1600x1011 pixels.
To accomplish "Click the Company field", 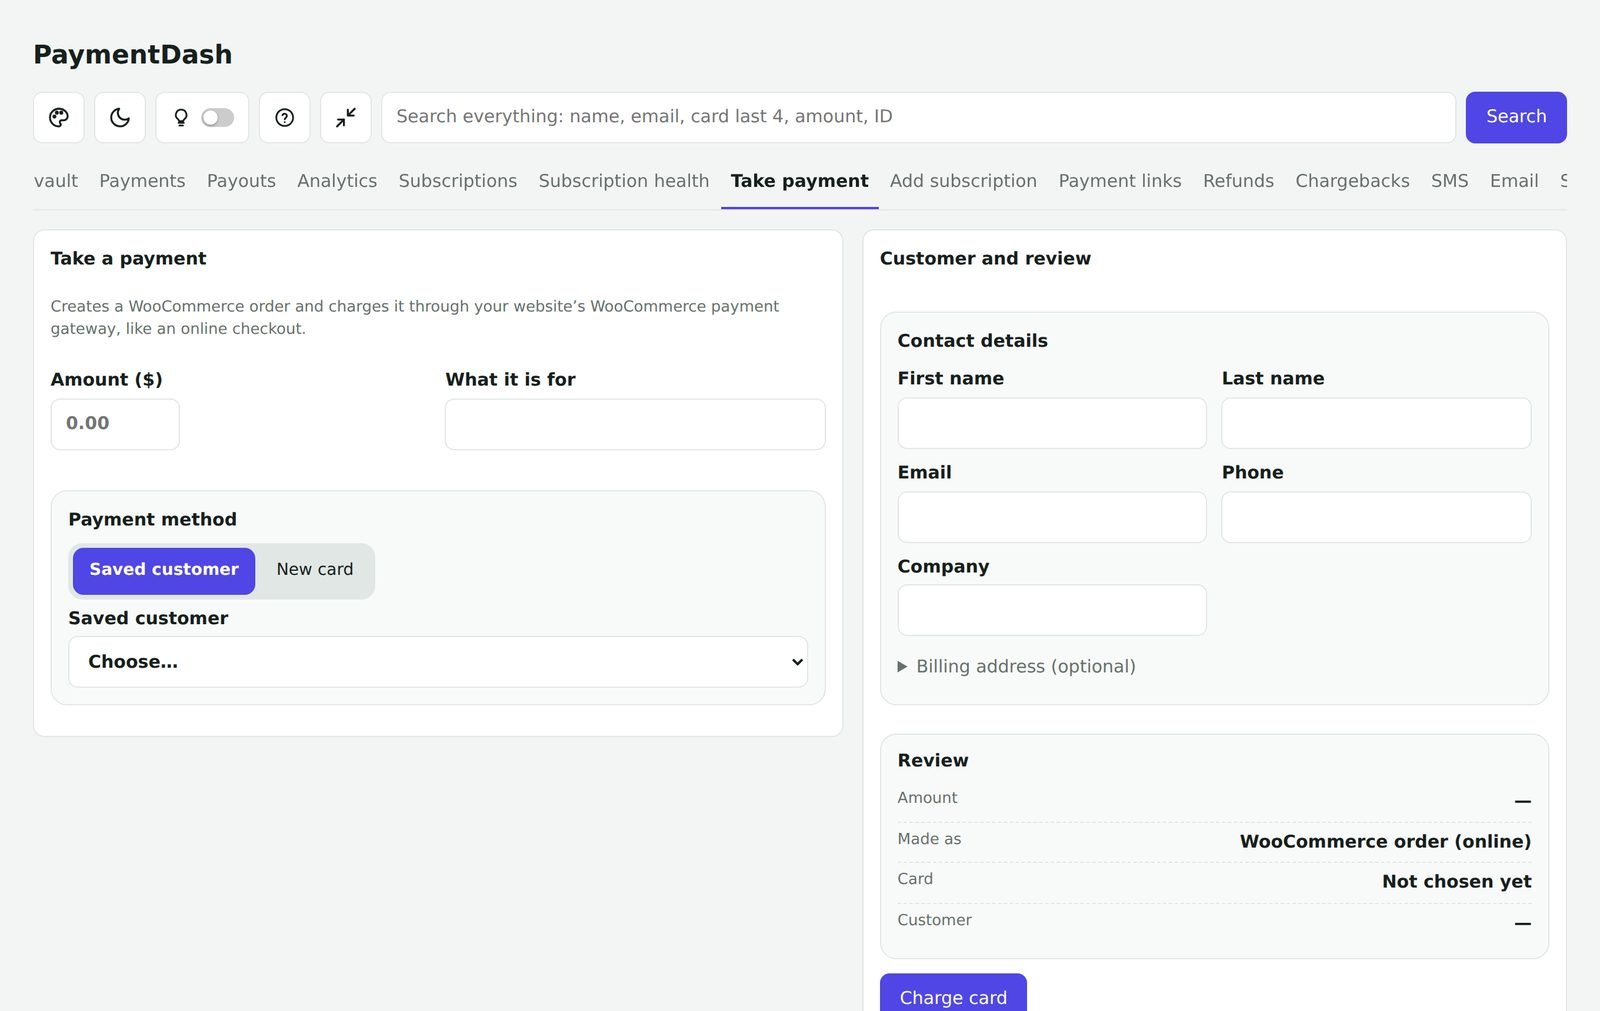I will click(1052, 610).
